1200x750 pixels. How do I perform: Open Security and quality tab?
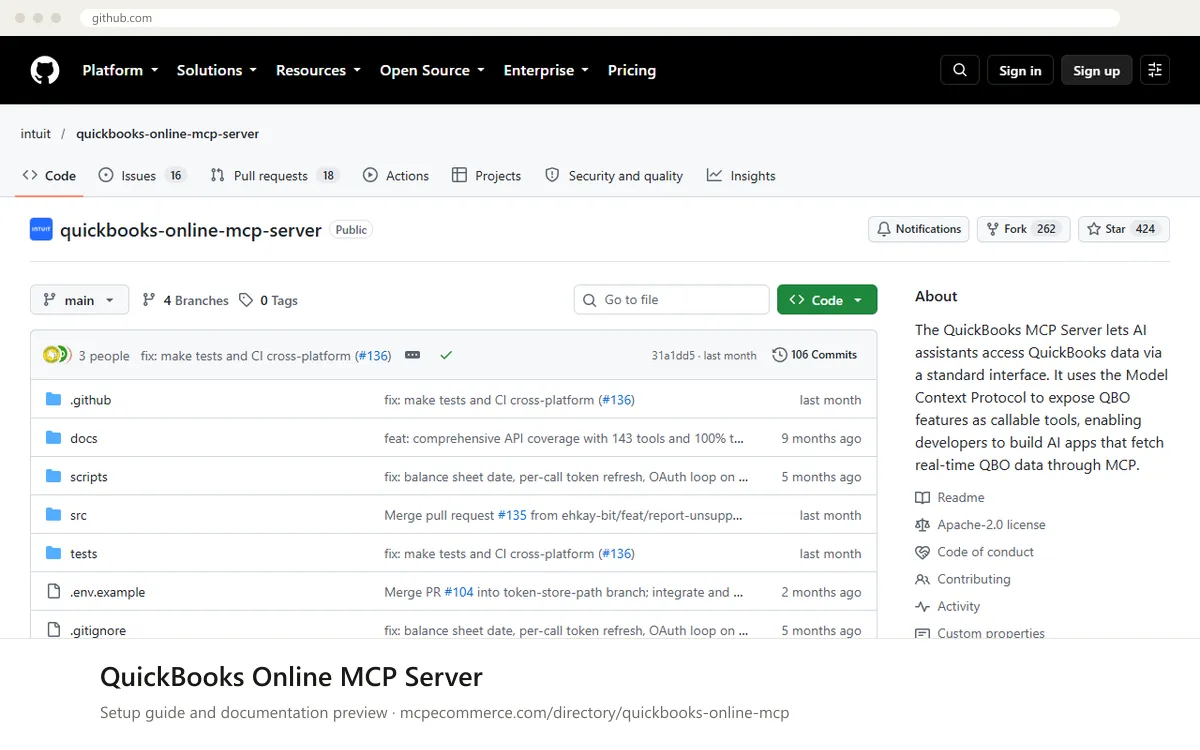[x=614, y=176]
